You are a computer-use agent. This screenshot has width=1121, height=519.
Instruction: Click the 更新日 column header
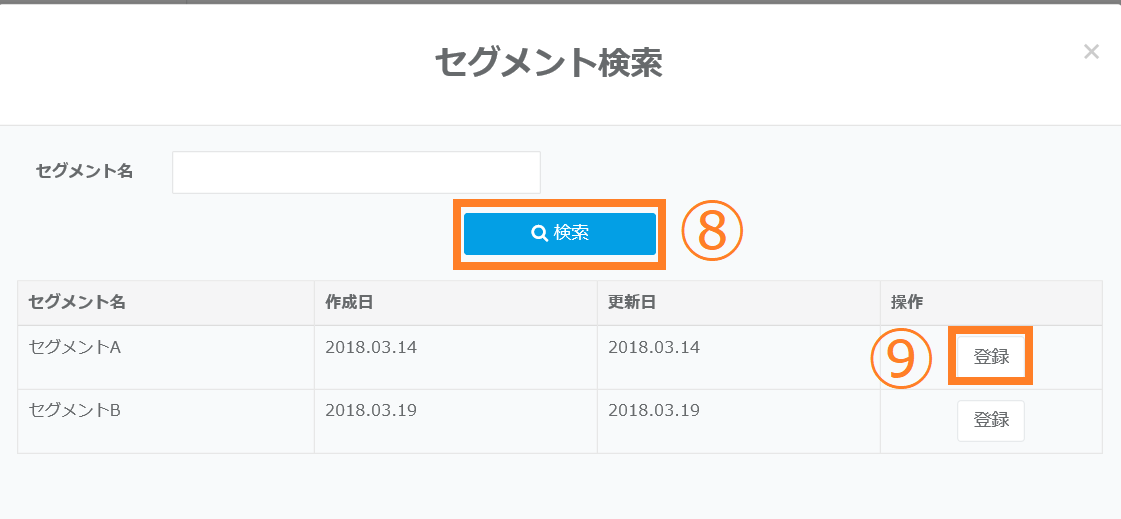pyautogui.click(x=632, y=302)
